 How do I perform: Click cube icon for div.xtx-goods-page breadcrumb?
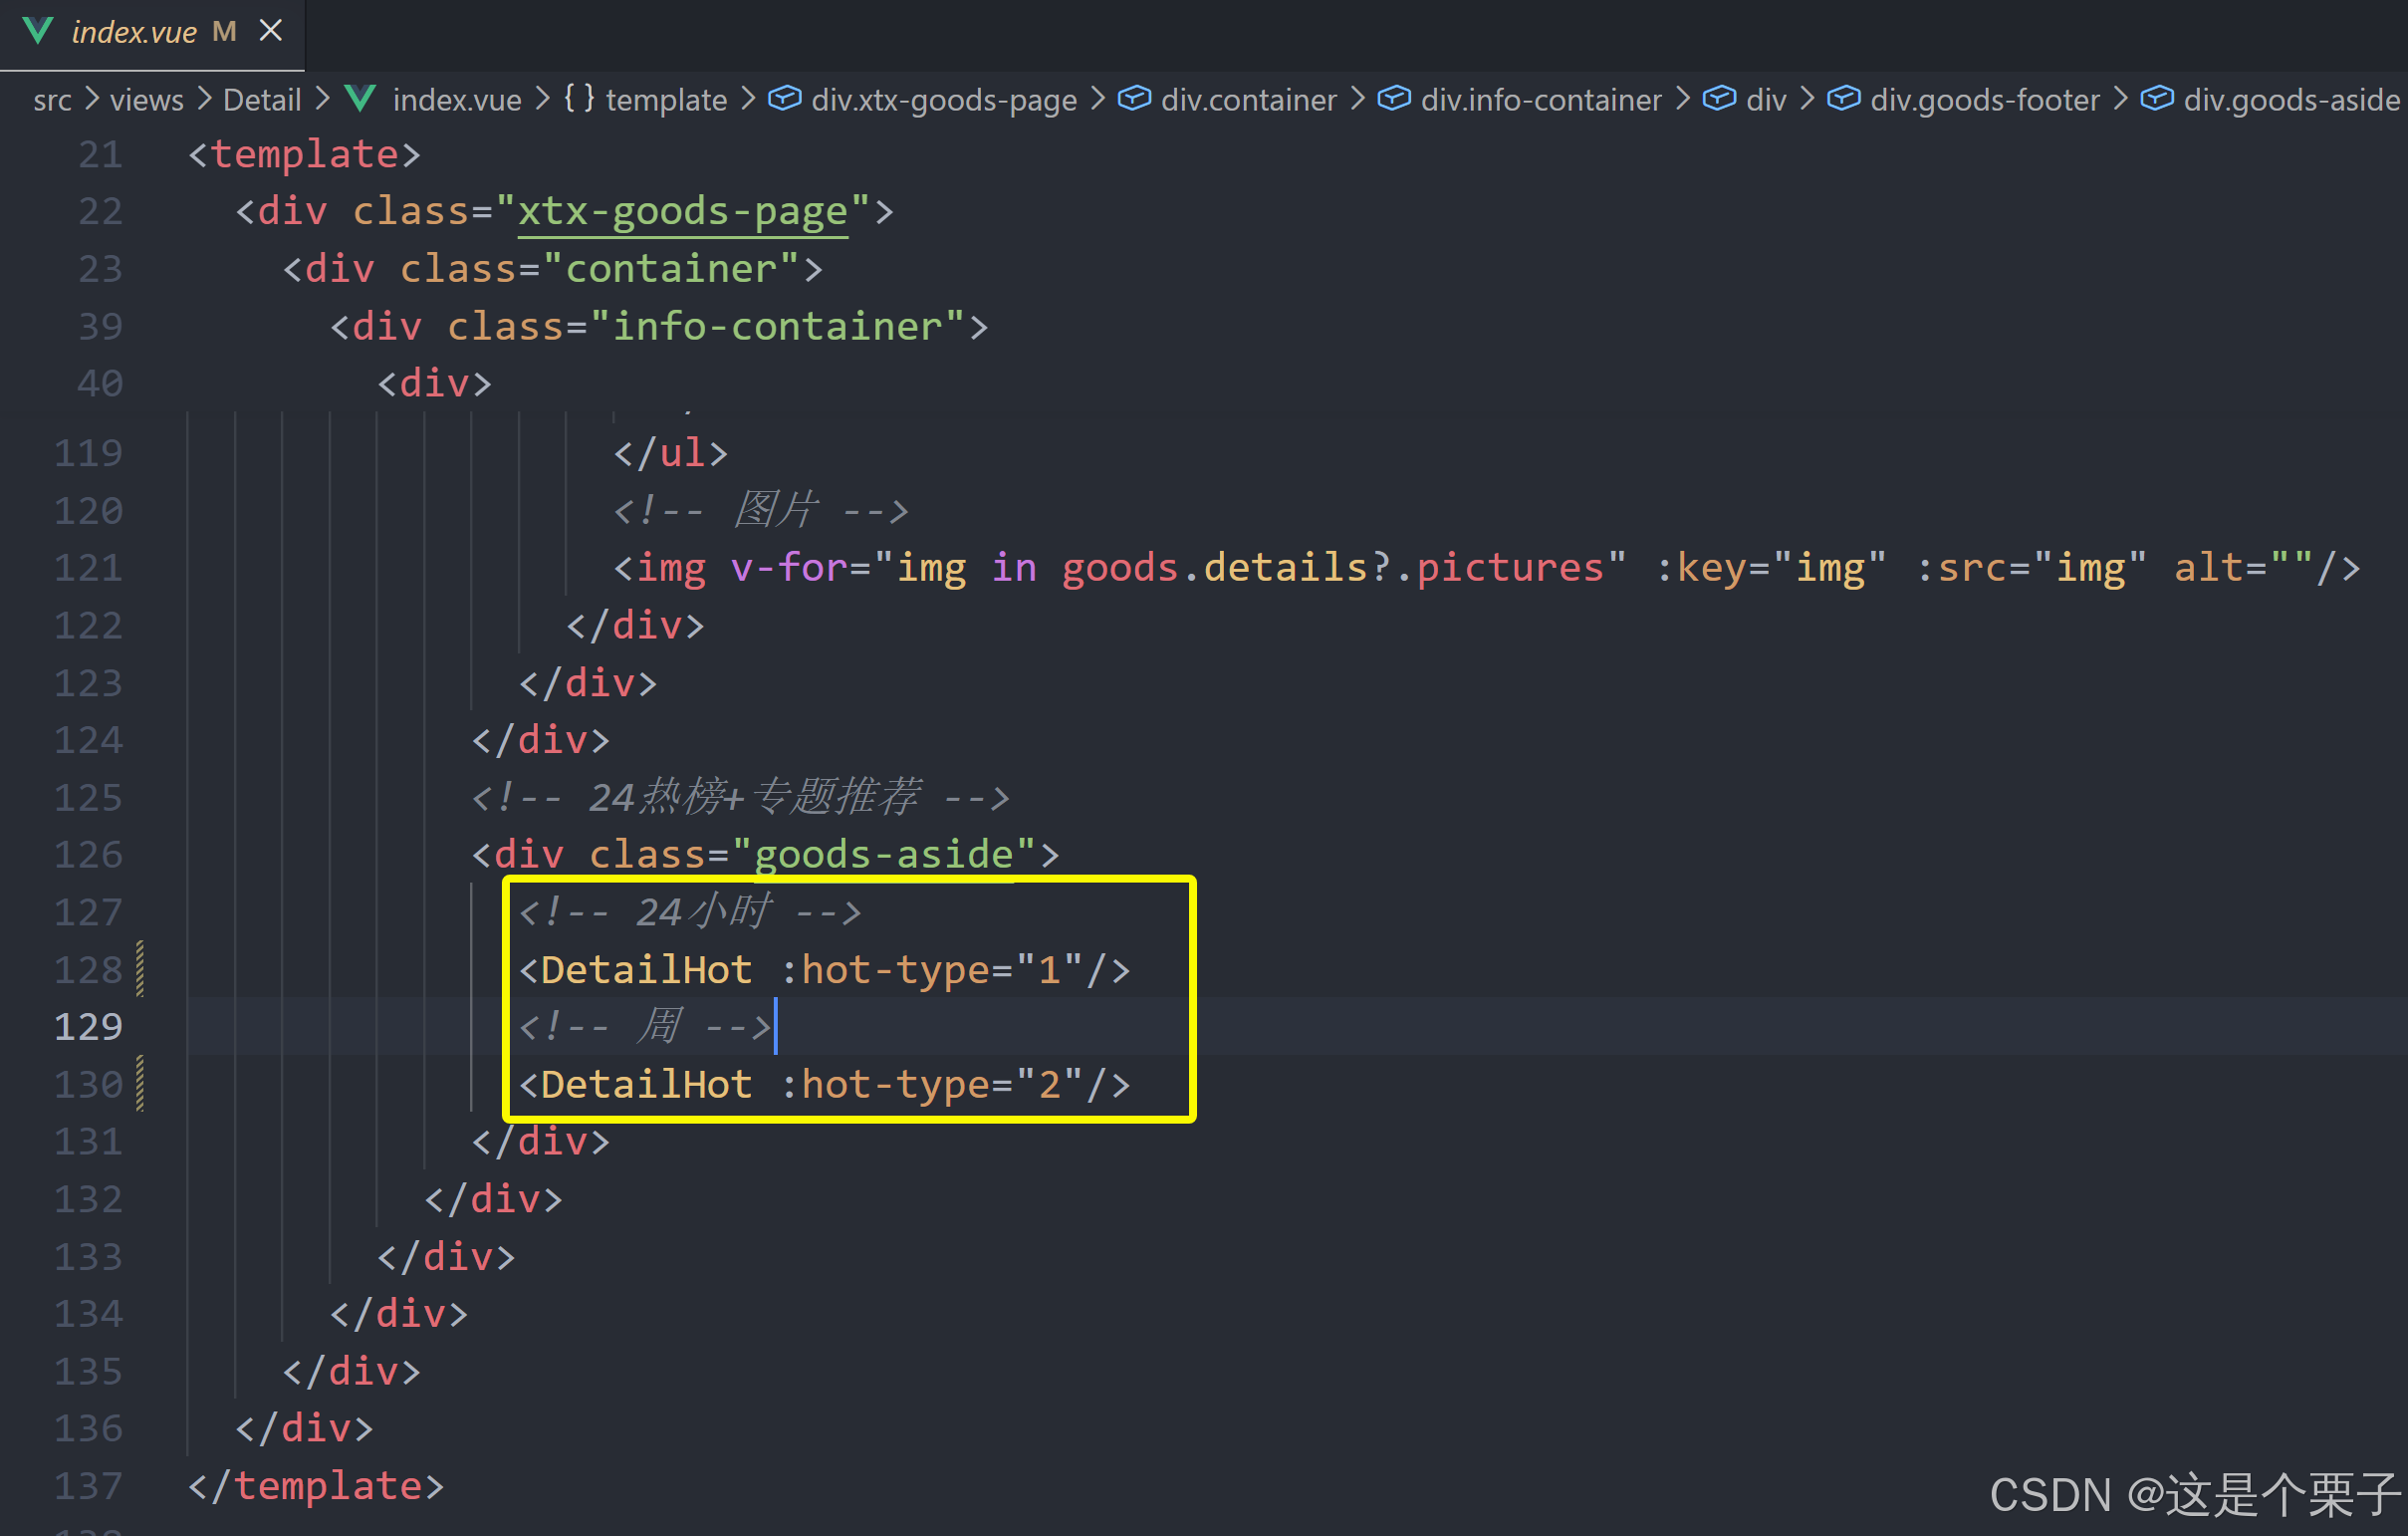pyautogui.click(x=785, y=99)
